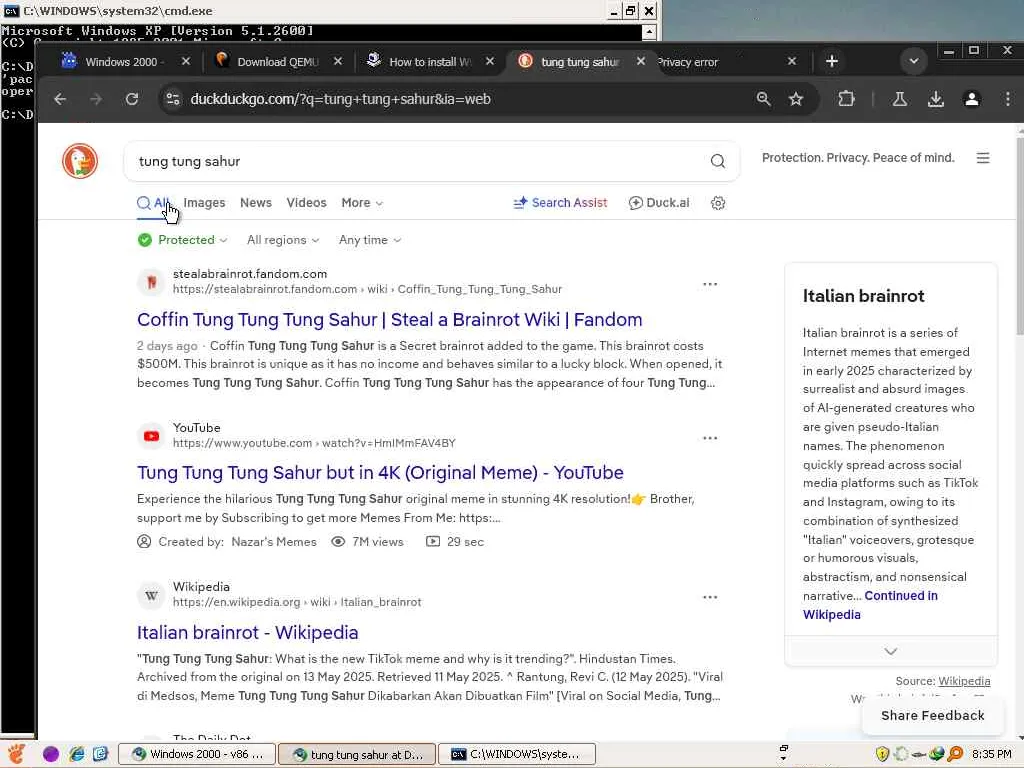The width and height of the screenshot is (1024, 768).
Task: Expand the More search categories dropdown
Action: click(x=362, y=203)
